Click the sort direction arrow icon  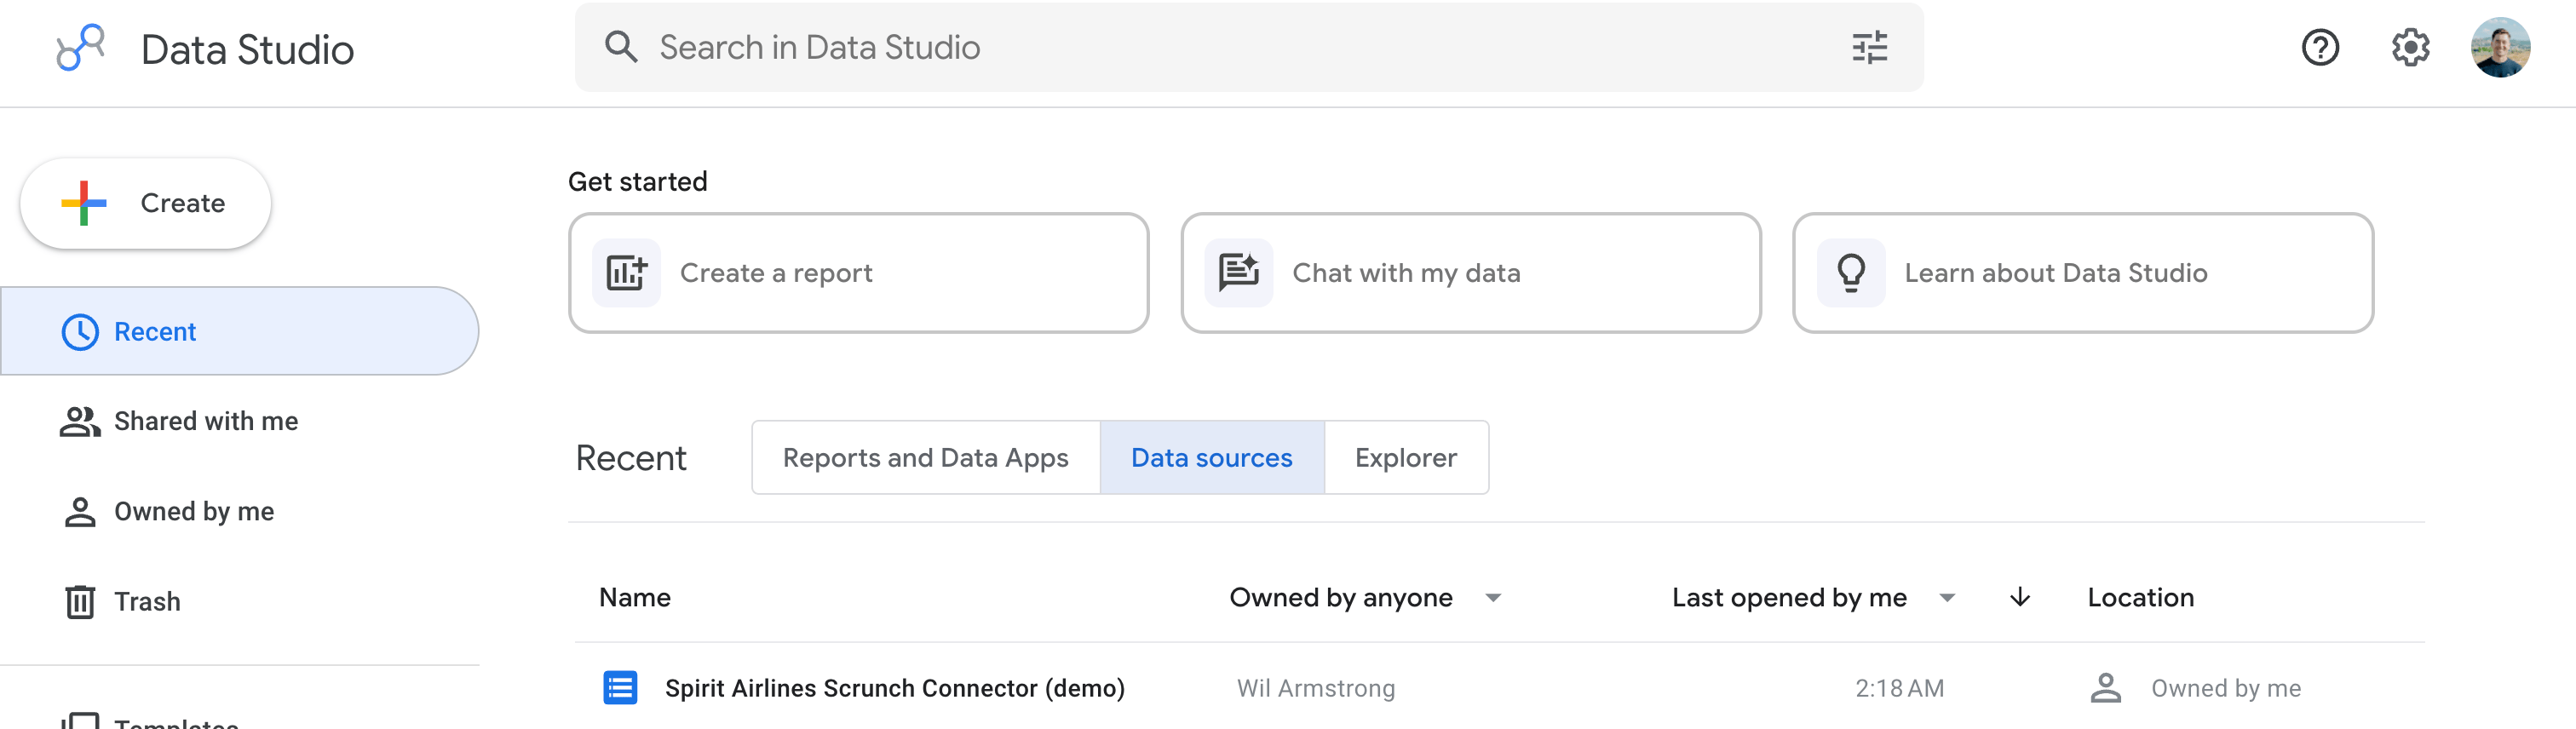[2020, 597]
